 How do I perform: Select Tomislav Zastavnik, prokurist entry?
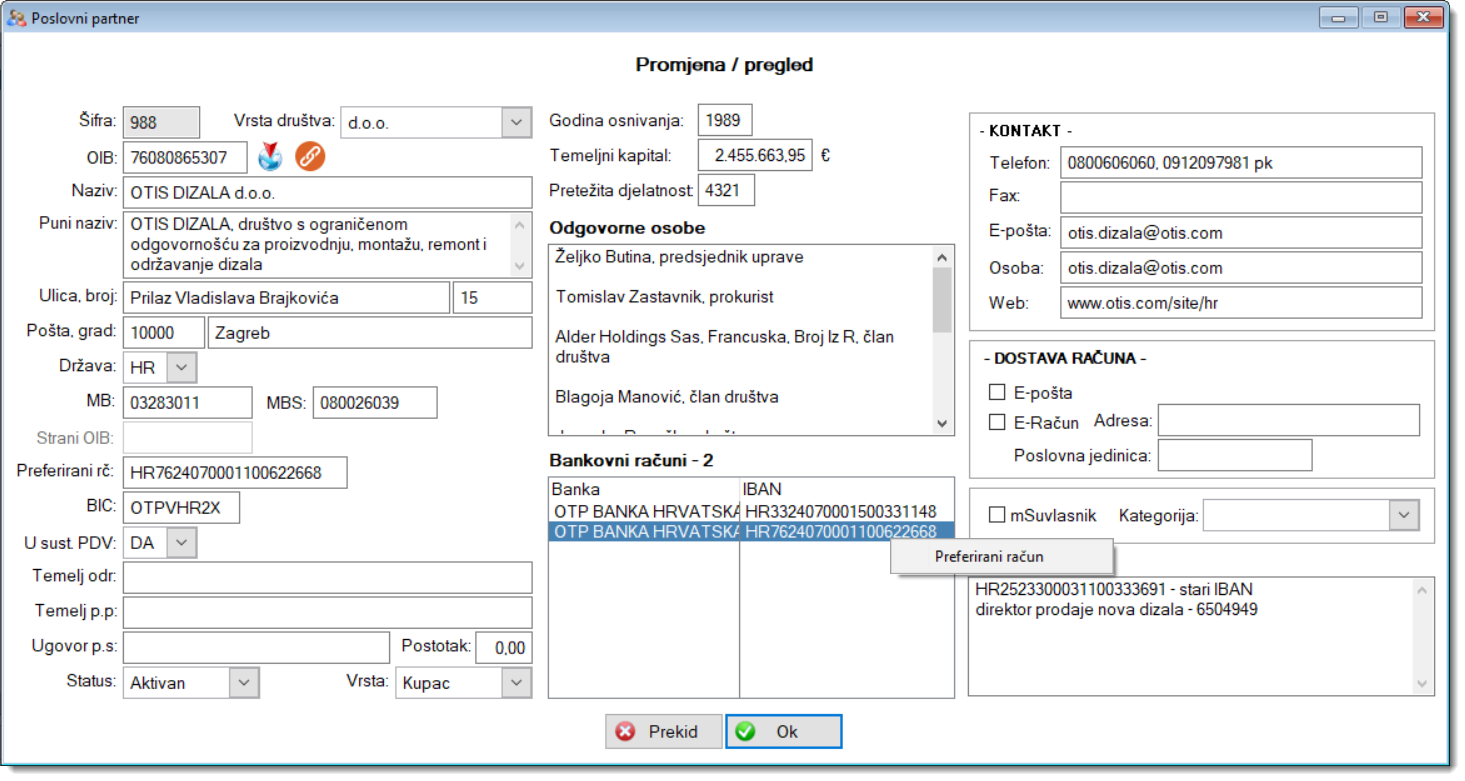(x=664, y=297)
